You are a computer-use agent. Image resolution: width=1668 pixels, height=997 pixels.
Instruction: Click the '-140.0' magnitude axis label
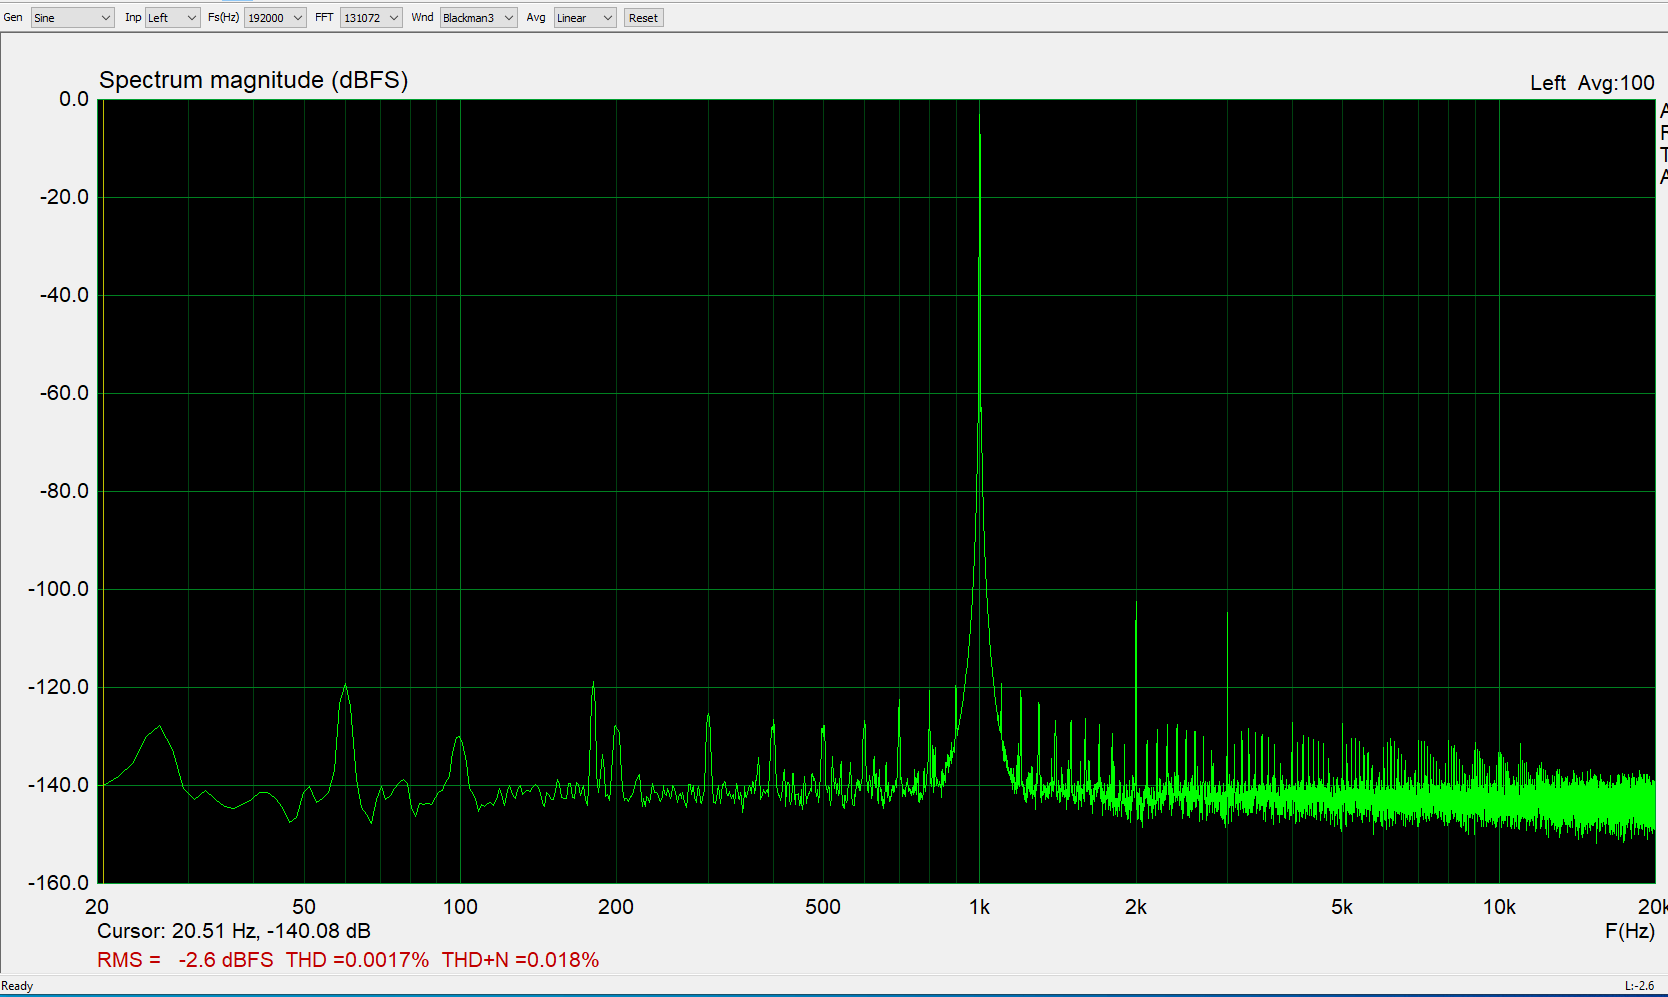[x=59, y=785]
